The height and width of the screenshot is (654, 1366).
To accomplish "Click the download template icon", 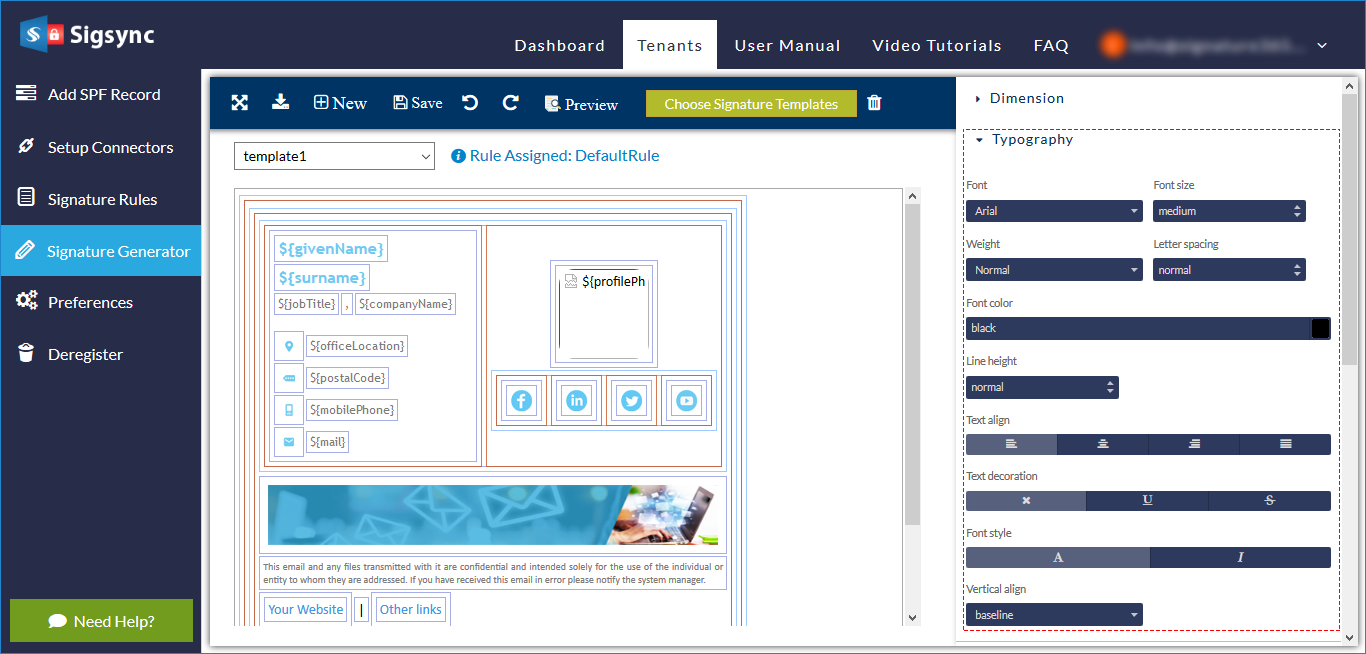I will [x=281, y=102].
